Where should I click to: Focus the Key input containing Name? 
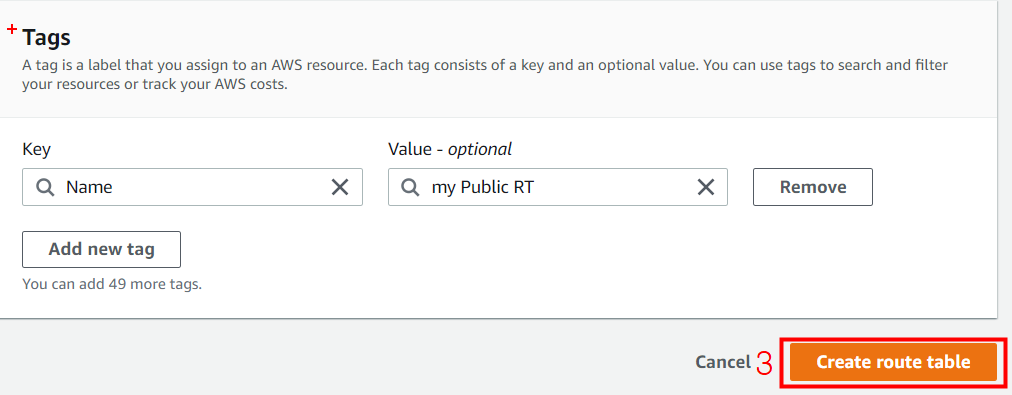click(192, 187)
